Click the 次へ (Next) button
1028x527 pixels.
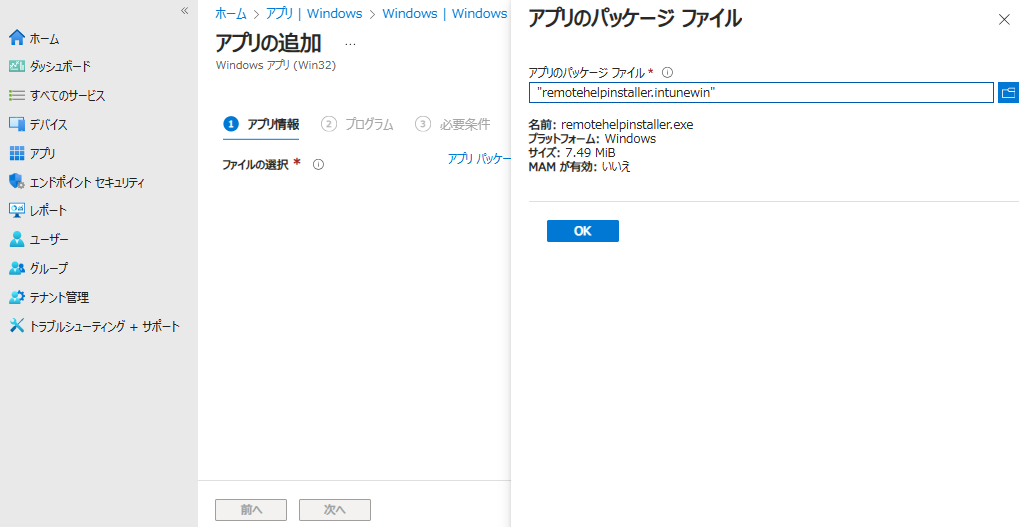(335, 509)
